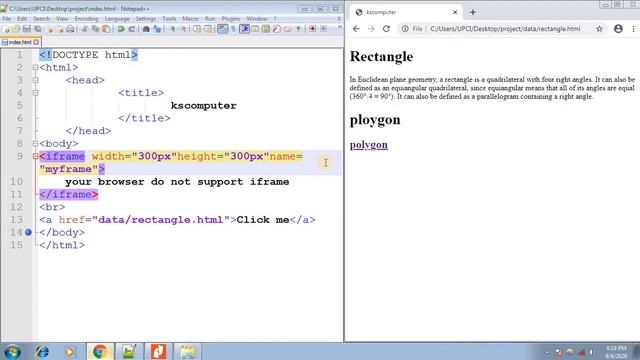Click the Replace toolbar icon

pyautogui.click(x=157, y=29)
